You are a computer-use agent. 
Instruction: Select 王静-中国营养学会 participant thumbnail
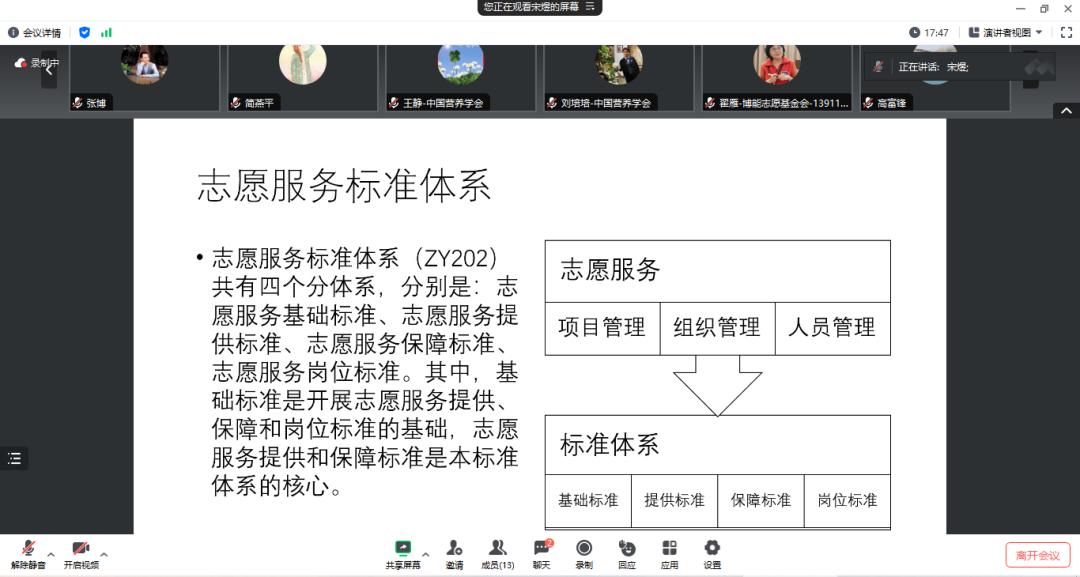click(461, 77)
